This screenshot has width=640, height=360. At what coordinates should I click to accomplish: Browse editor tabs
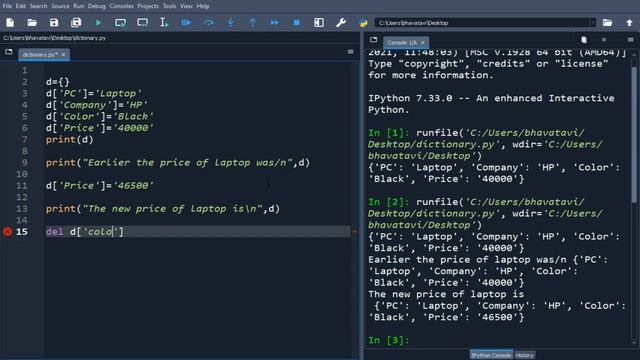coord(9,52)
